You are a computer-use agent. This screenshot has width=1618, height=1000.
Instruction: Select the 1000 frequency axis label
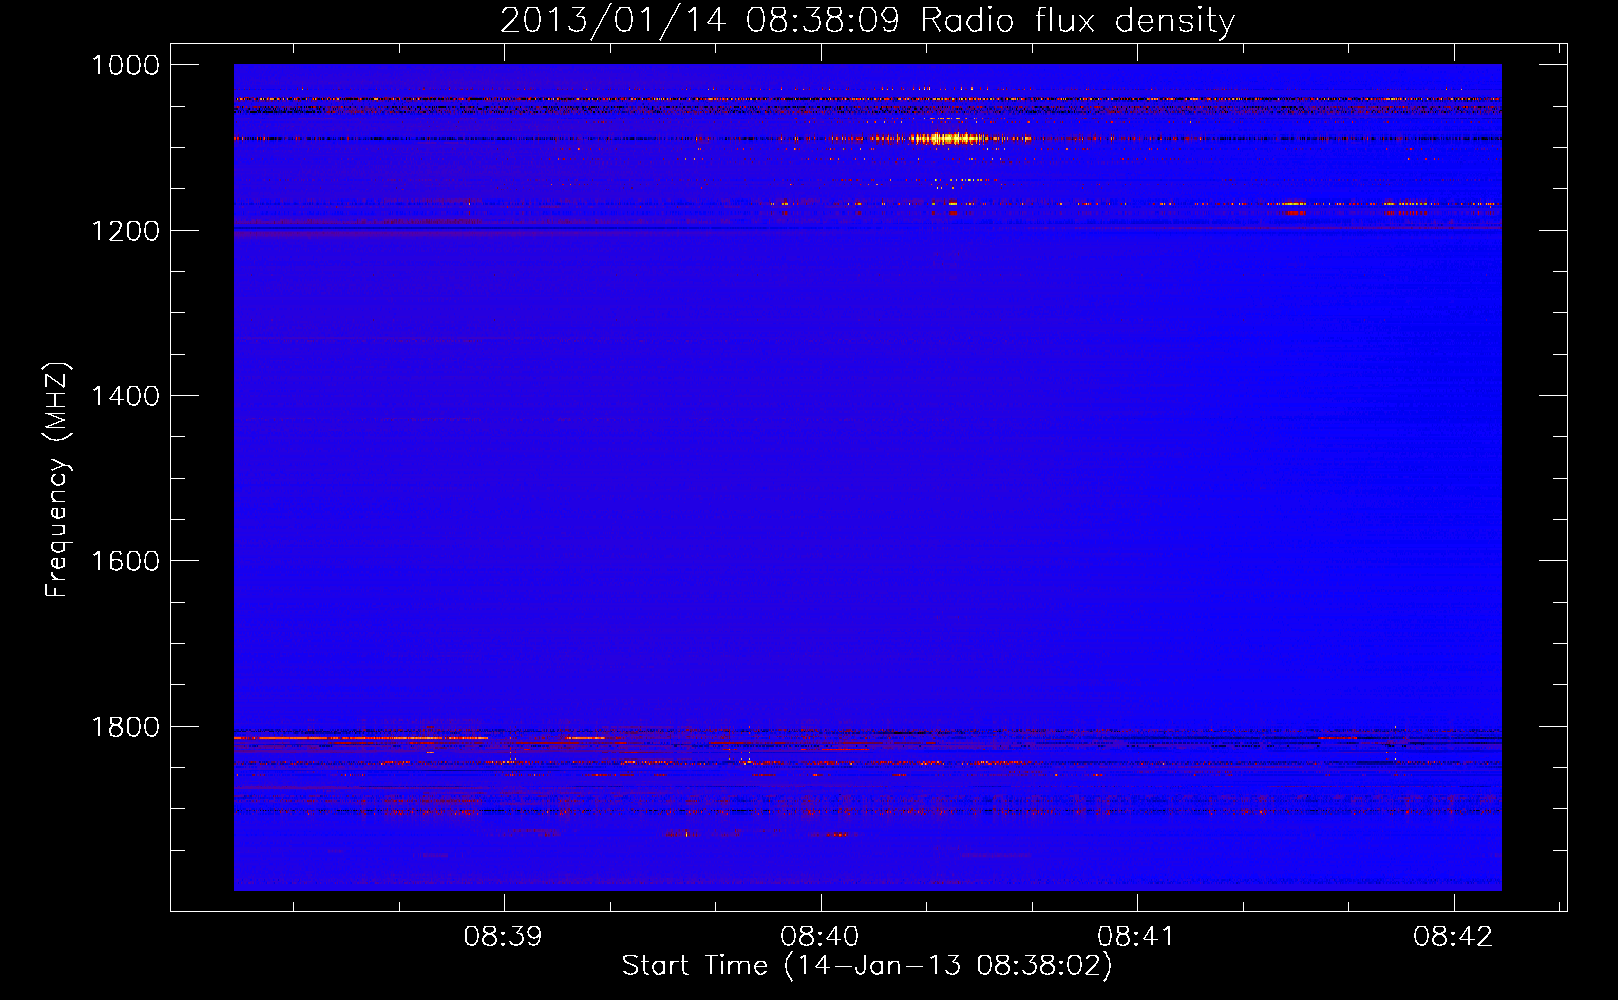(x=125, y=65)
